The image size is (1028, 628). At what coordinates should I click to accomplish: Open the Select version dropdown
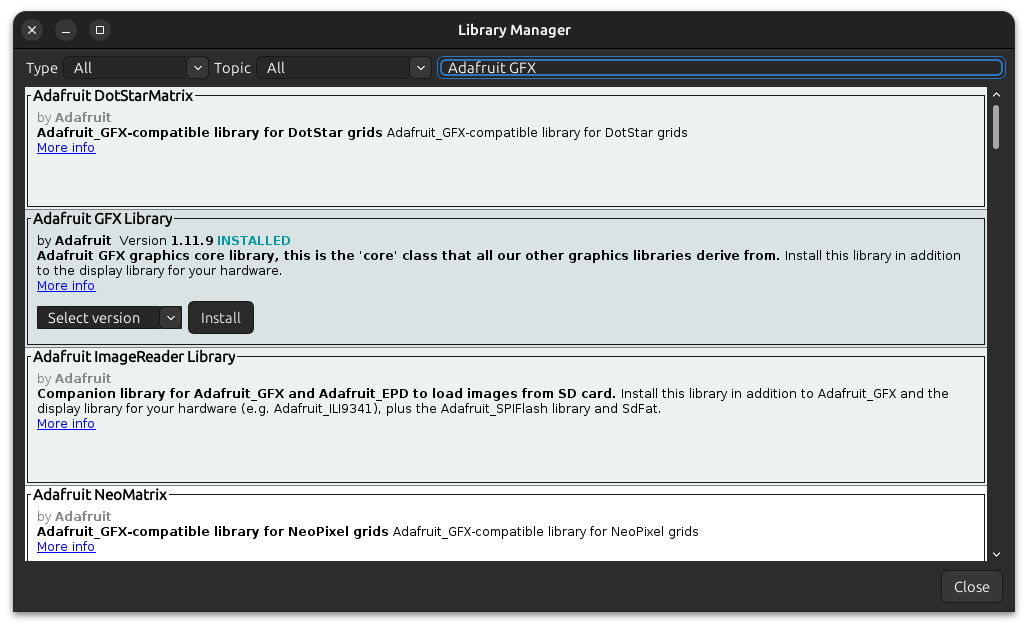point(109,318)
